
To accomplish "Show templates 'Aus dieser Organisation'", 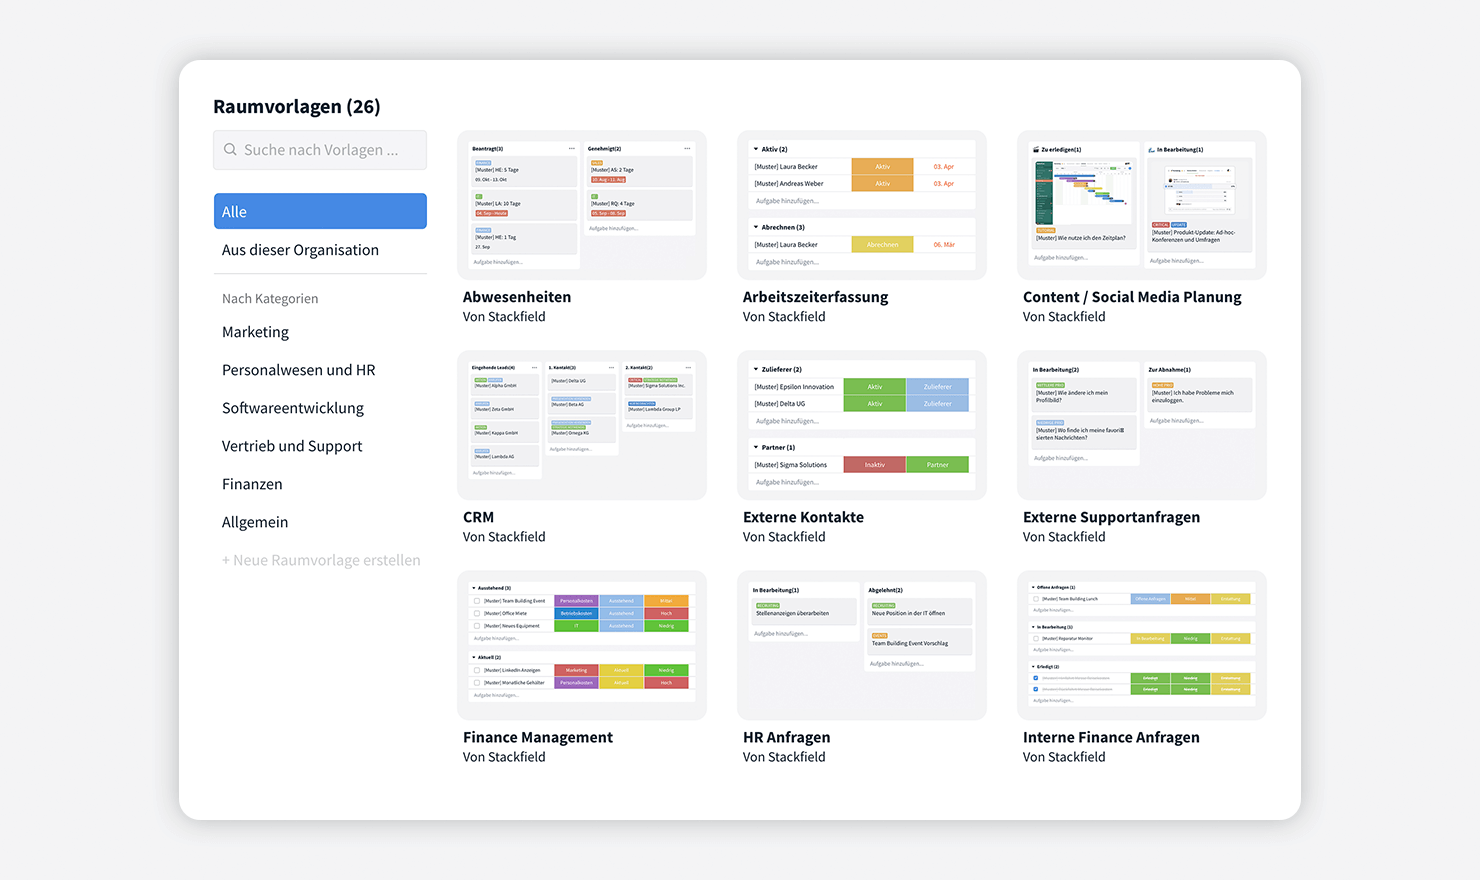I will click(300, 250).
